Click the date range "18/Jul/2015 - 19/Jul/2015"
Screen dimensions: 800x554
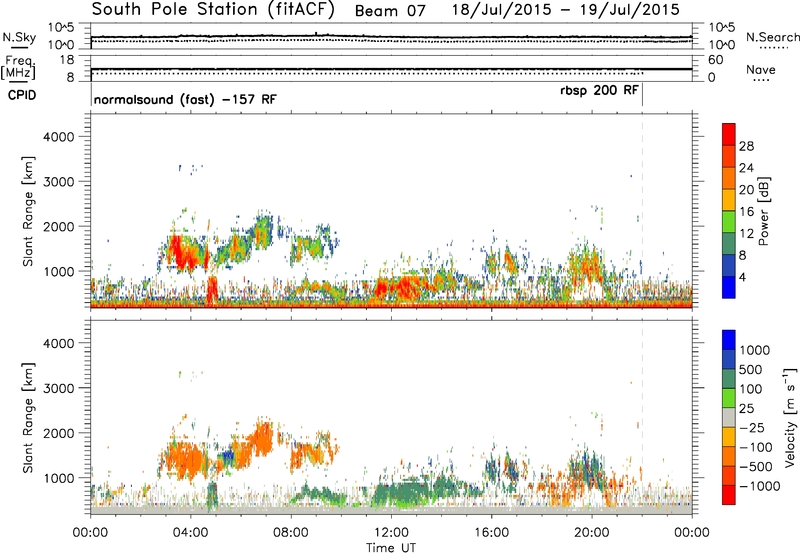[566, 10]
